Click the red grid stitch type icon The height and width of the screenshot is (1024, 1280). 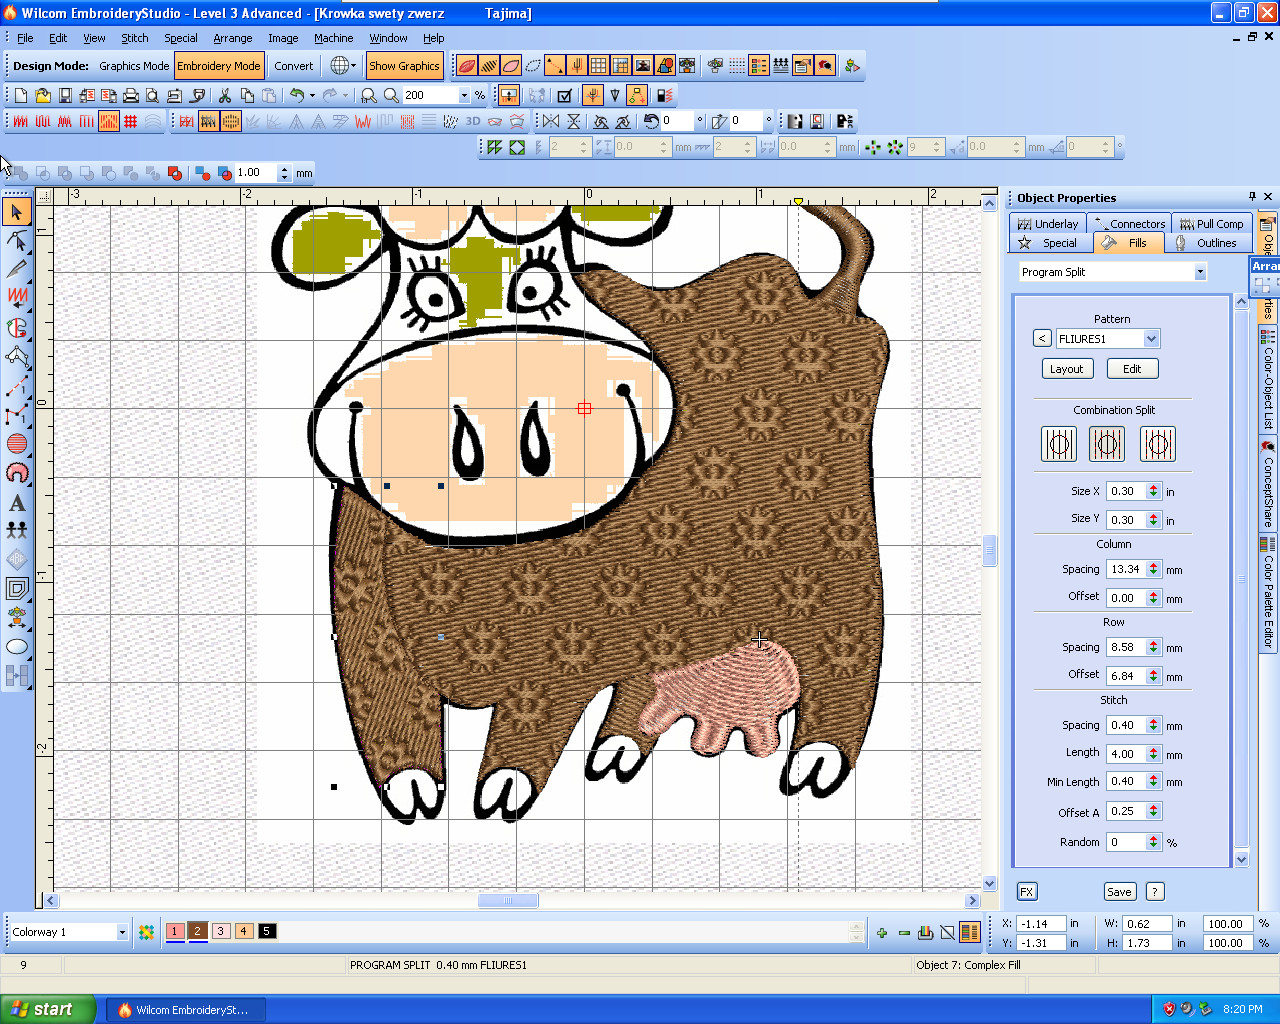131,121
